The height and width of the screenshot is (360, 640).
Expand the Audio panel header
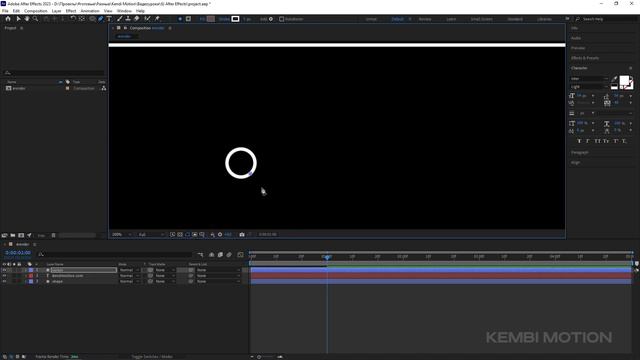point(576,38)
